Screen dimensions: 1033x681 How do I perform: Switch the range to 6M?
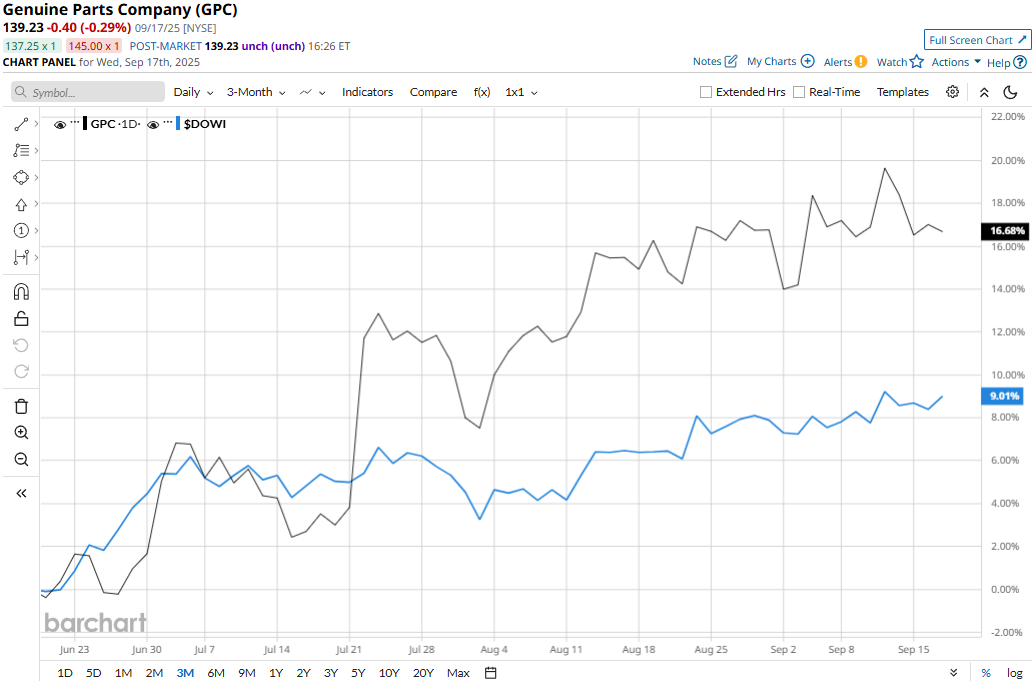tap(216, 673)
